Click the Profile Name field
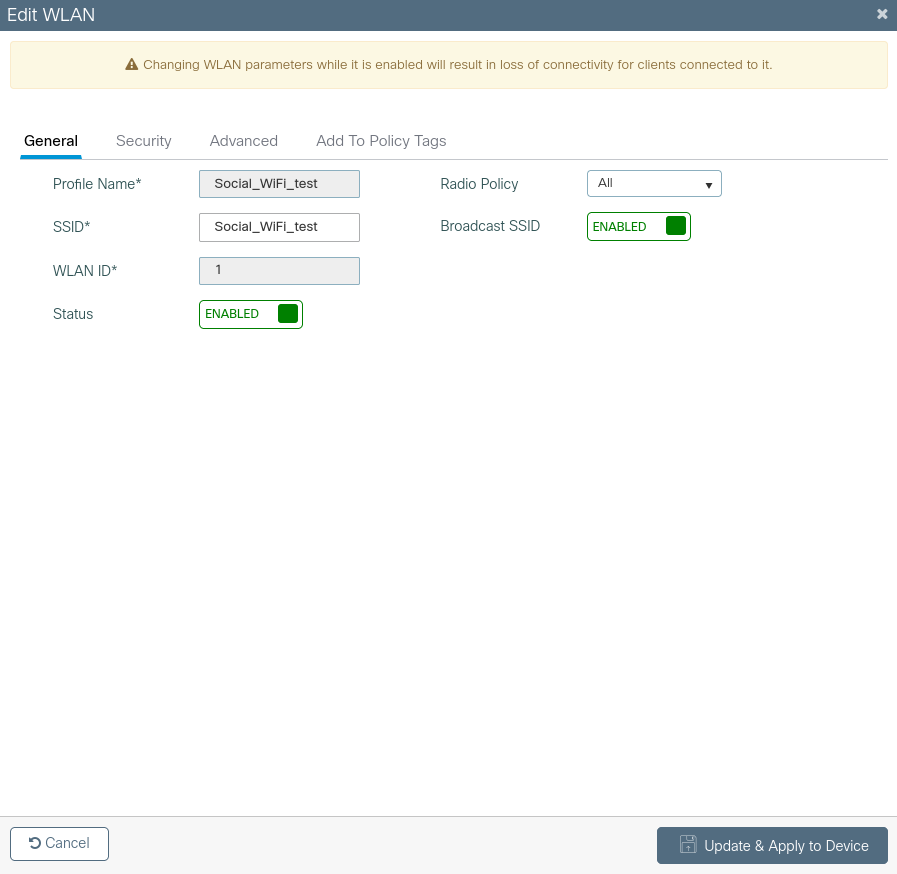The height and width of the screenshot is (874, 897). 279,184
